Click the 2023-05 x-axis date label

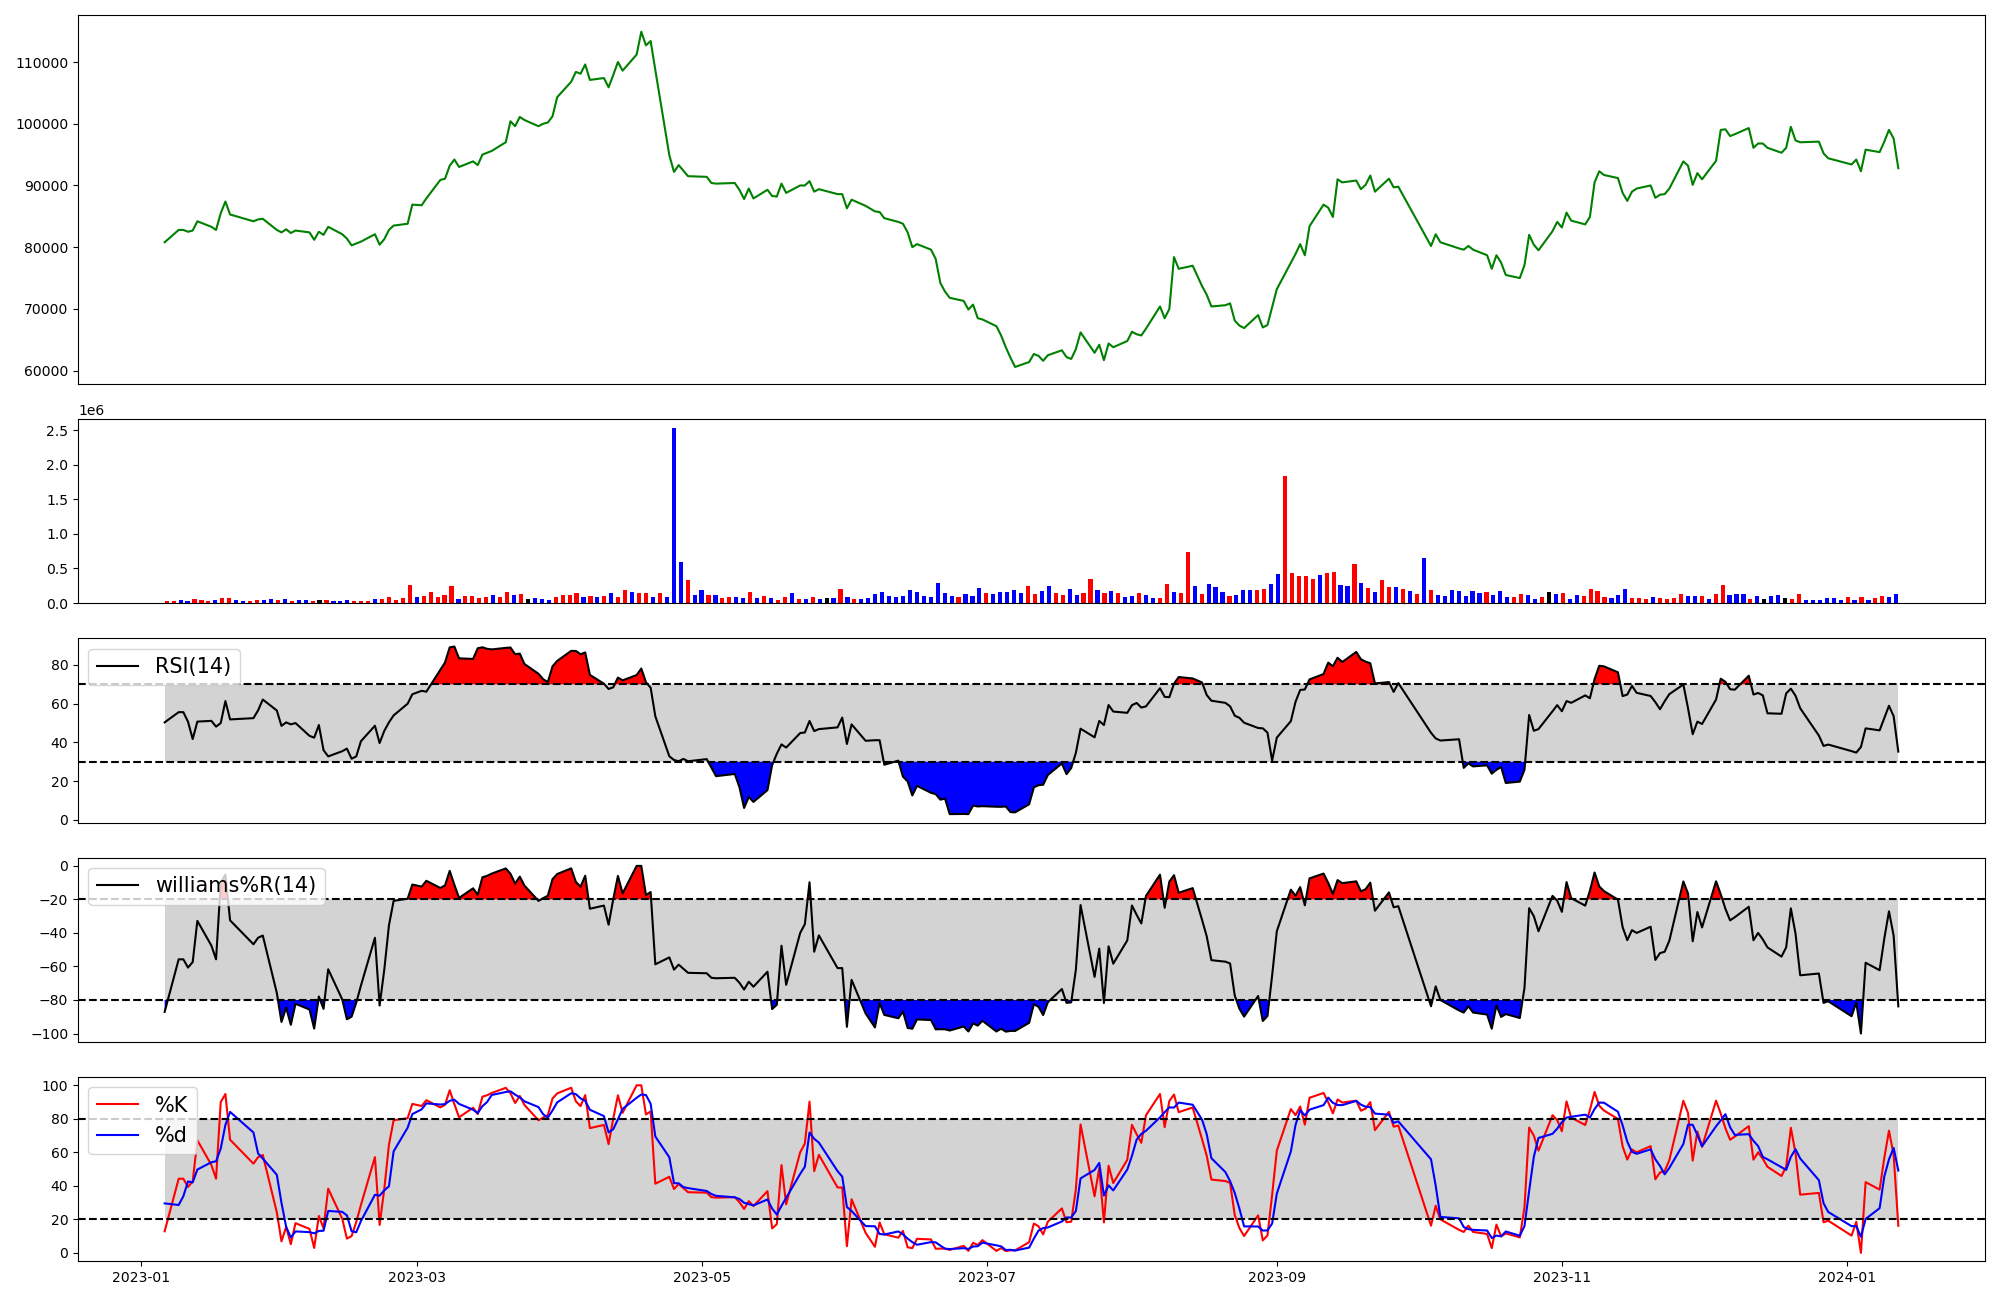[702, 1277]
